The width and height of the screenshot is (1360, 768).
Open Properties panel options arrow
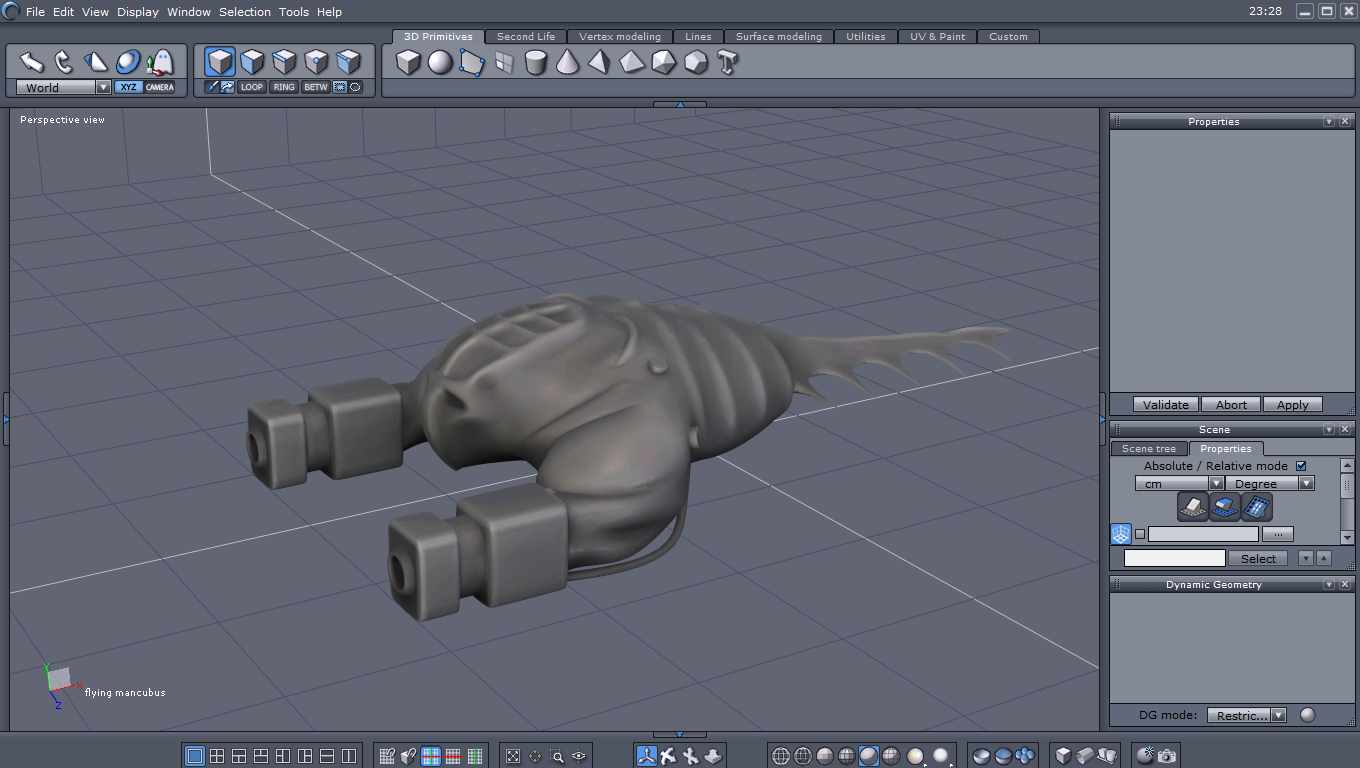click(x=1329, y=121)
